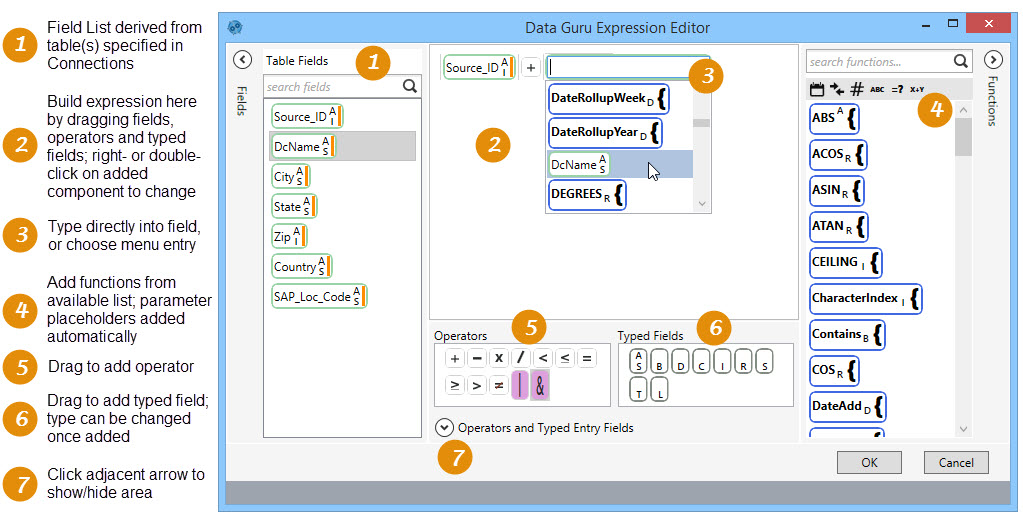1023x521 pixels.
Task: Pick the not-equal operator
Action: tap(498, 385)
